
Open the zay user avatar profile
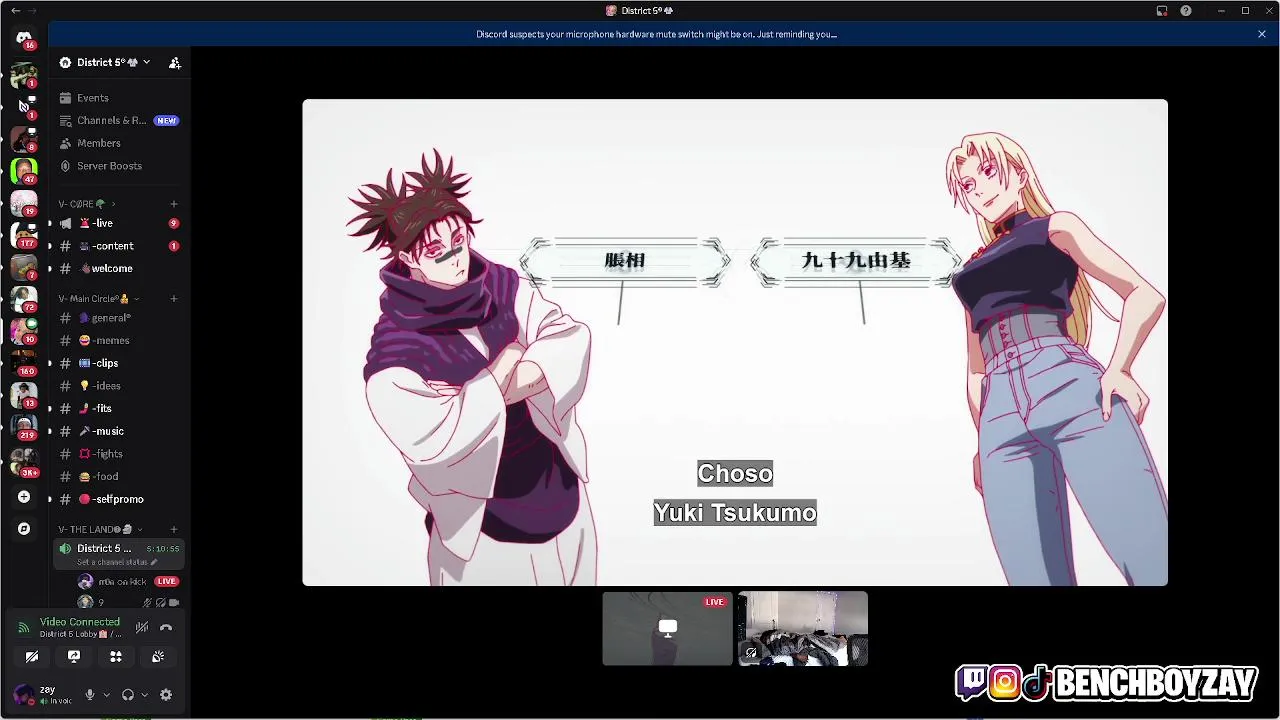coord(23,695)
